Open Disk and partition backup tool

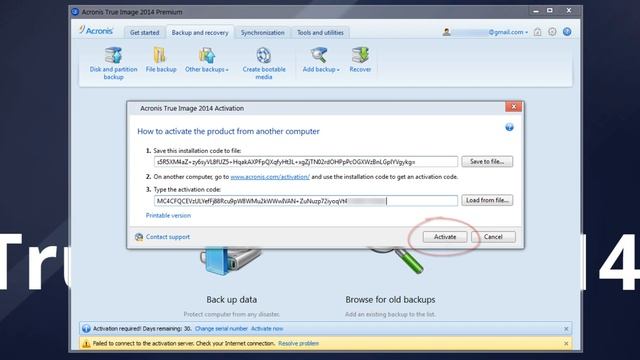[x=113, y=63]
